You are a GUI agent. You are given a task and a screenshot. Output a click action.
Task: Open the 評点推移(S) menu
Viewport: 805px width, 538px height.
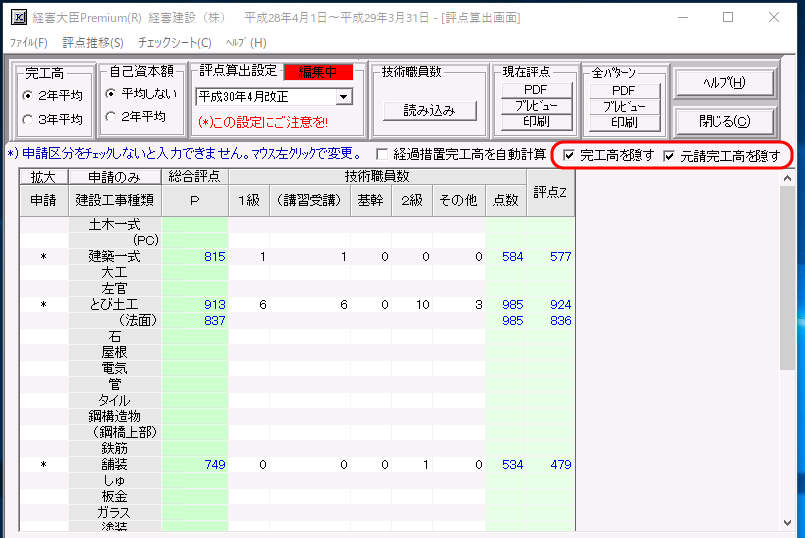93,43
